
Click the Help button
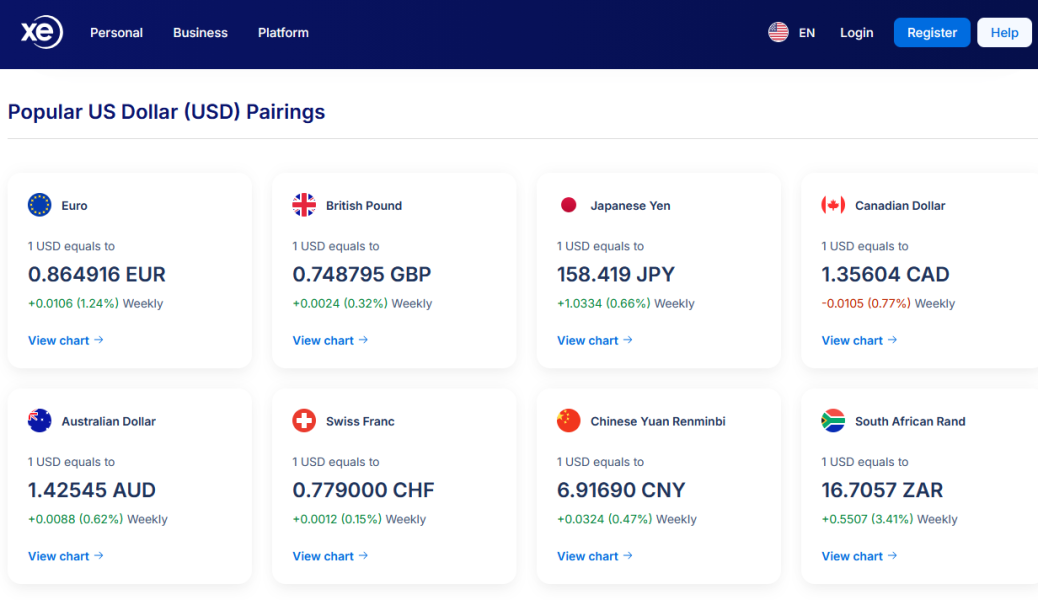(x=1004, y=33)
